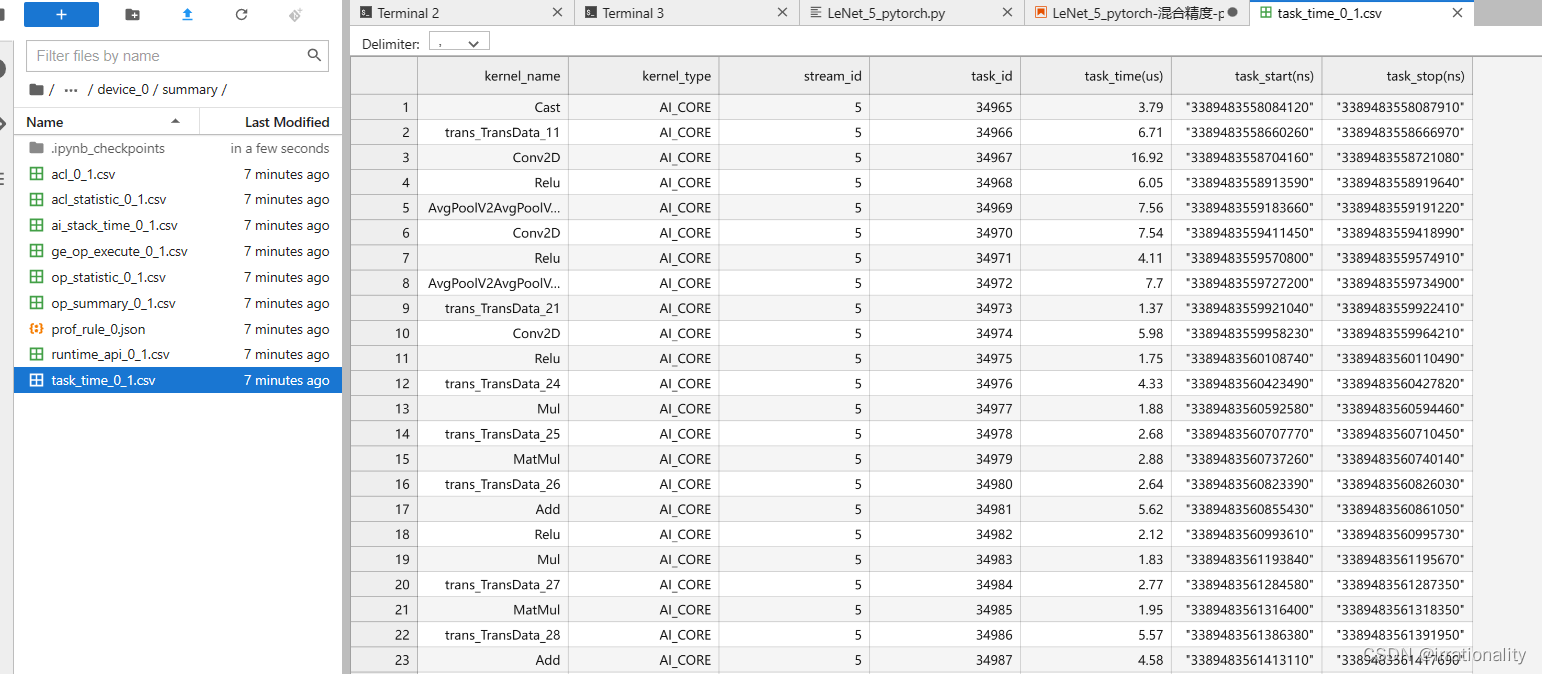
Task: Select task_start cell "3389483558084120"
Action: [x=1248, y=107]
